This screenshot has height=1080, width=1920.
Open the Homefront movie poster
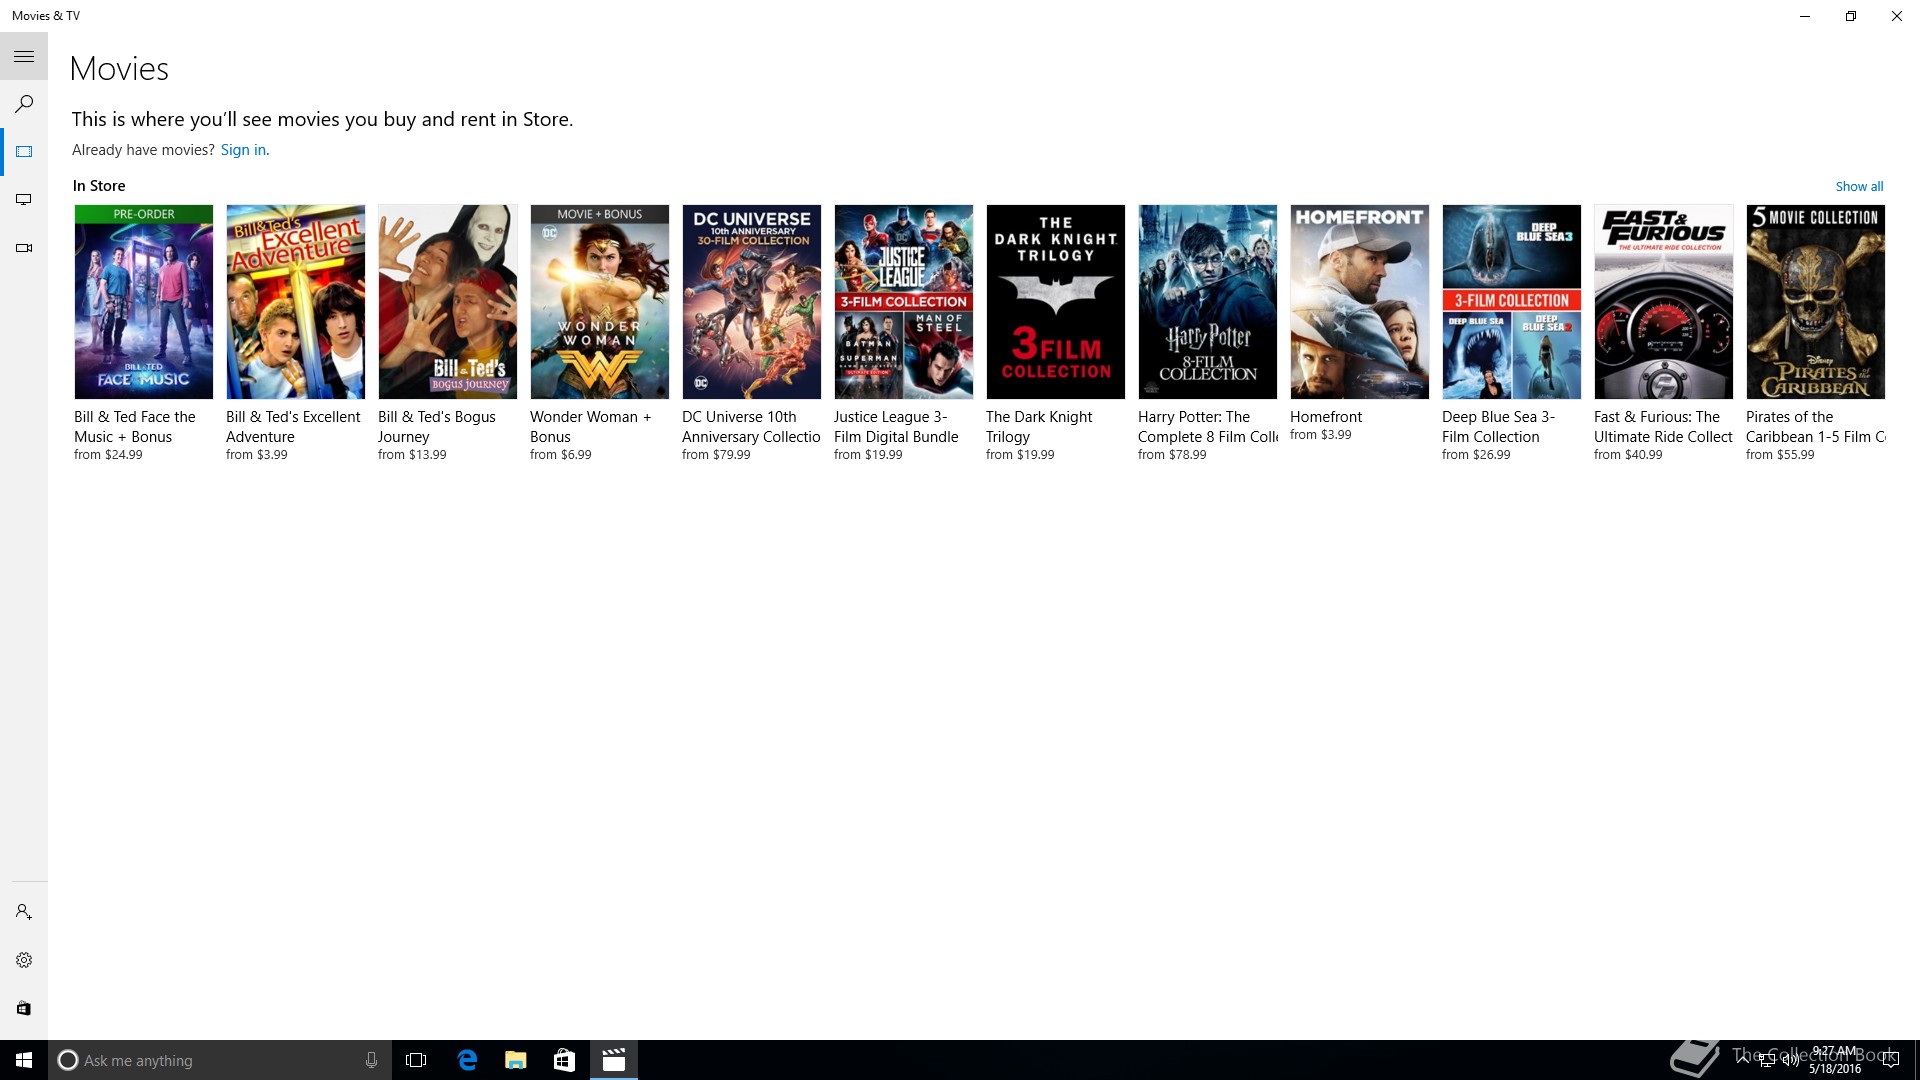click(x=1360, y=302)
